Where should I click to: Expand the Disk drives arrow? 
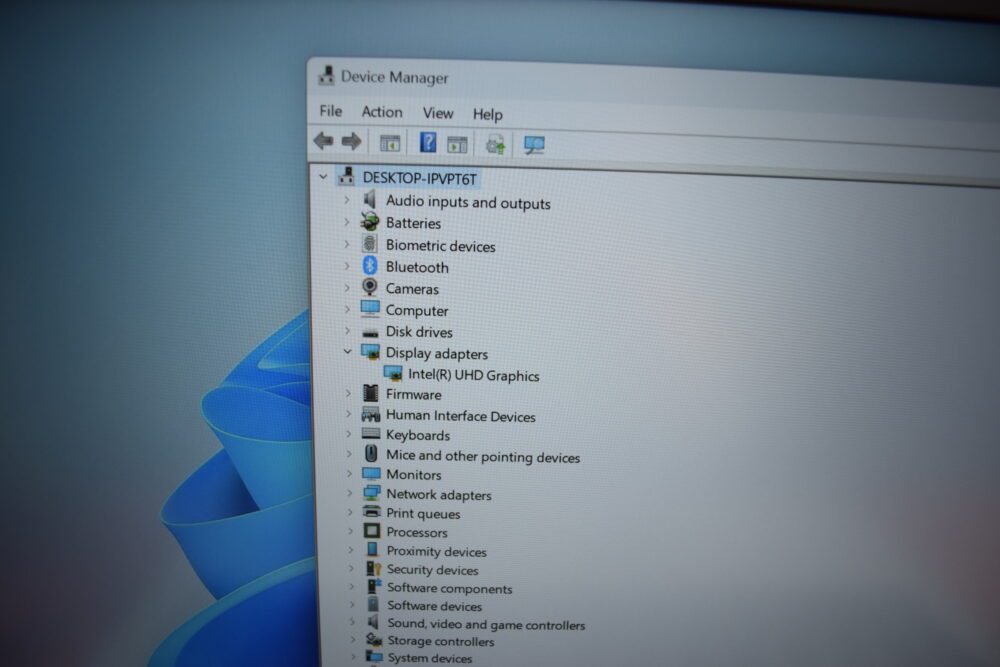(348, 330)
